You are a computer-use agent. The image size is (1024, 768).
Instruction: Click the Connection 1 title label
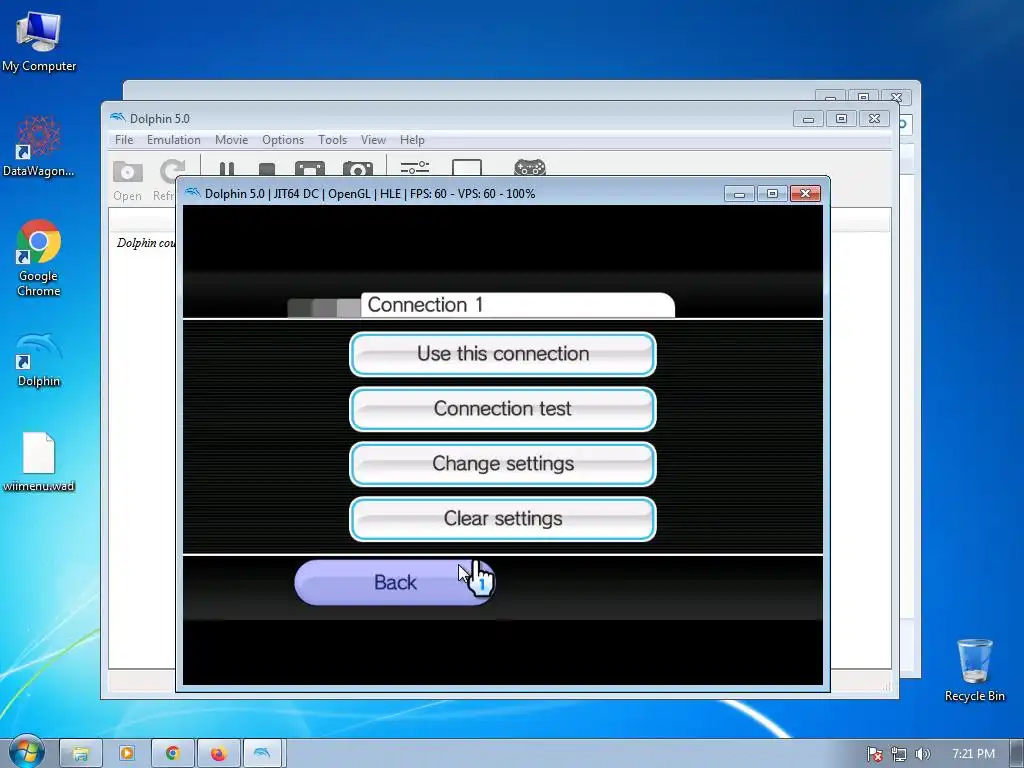click(x=425, y=305)
